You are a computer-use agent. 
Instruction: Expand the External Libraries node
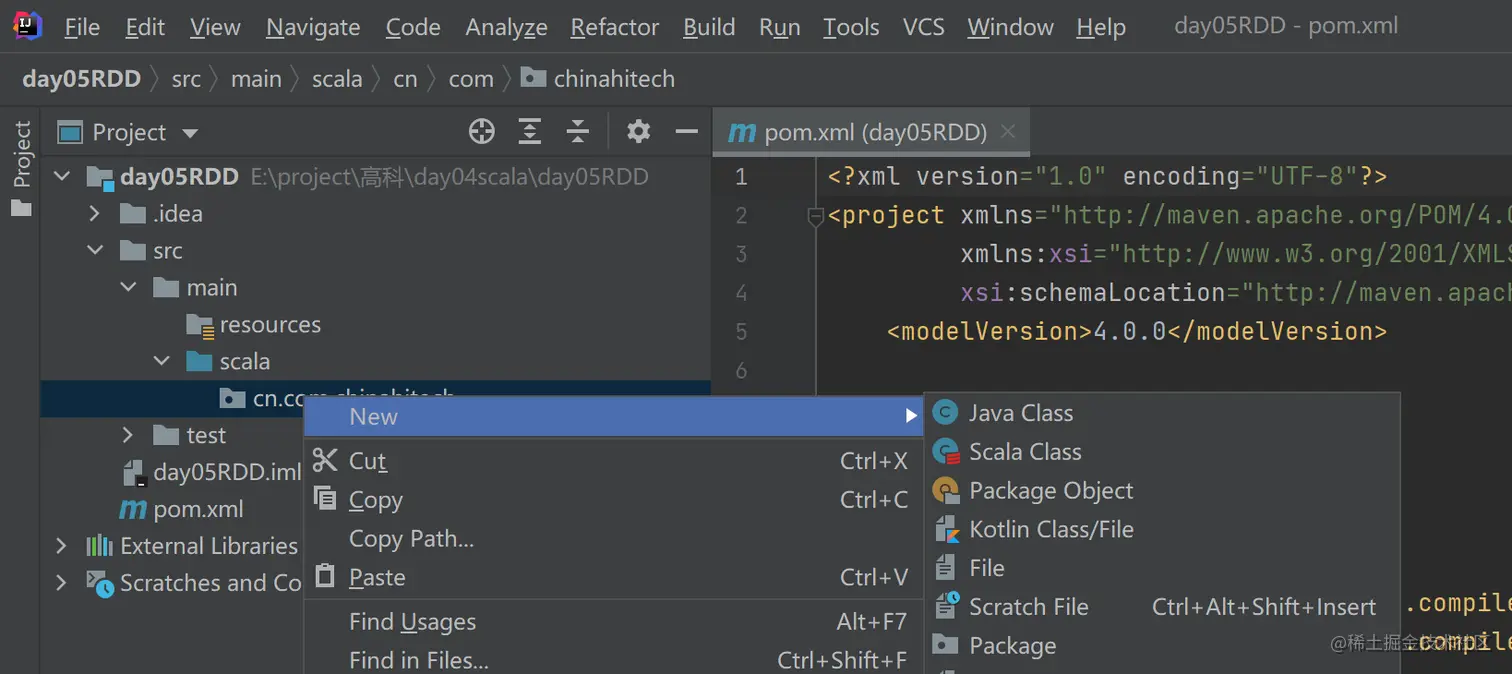[x=62, y=546]
